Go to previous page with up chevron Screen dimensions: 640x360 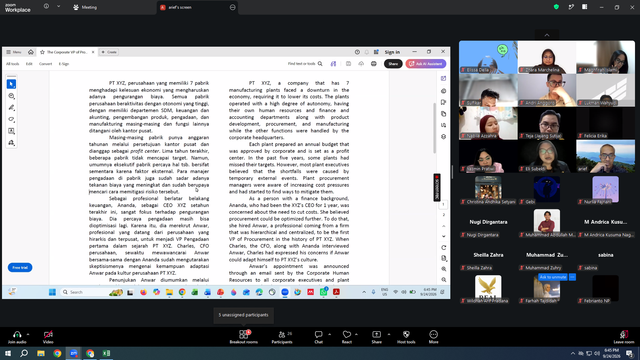444,226
